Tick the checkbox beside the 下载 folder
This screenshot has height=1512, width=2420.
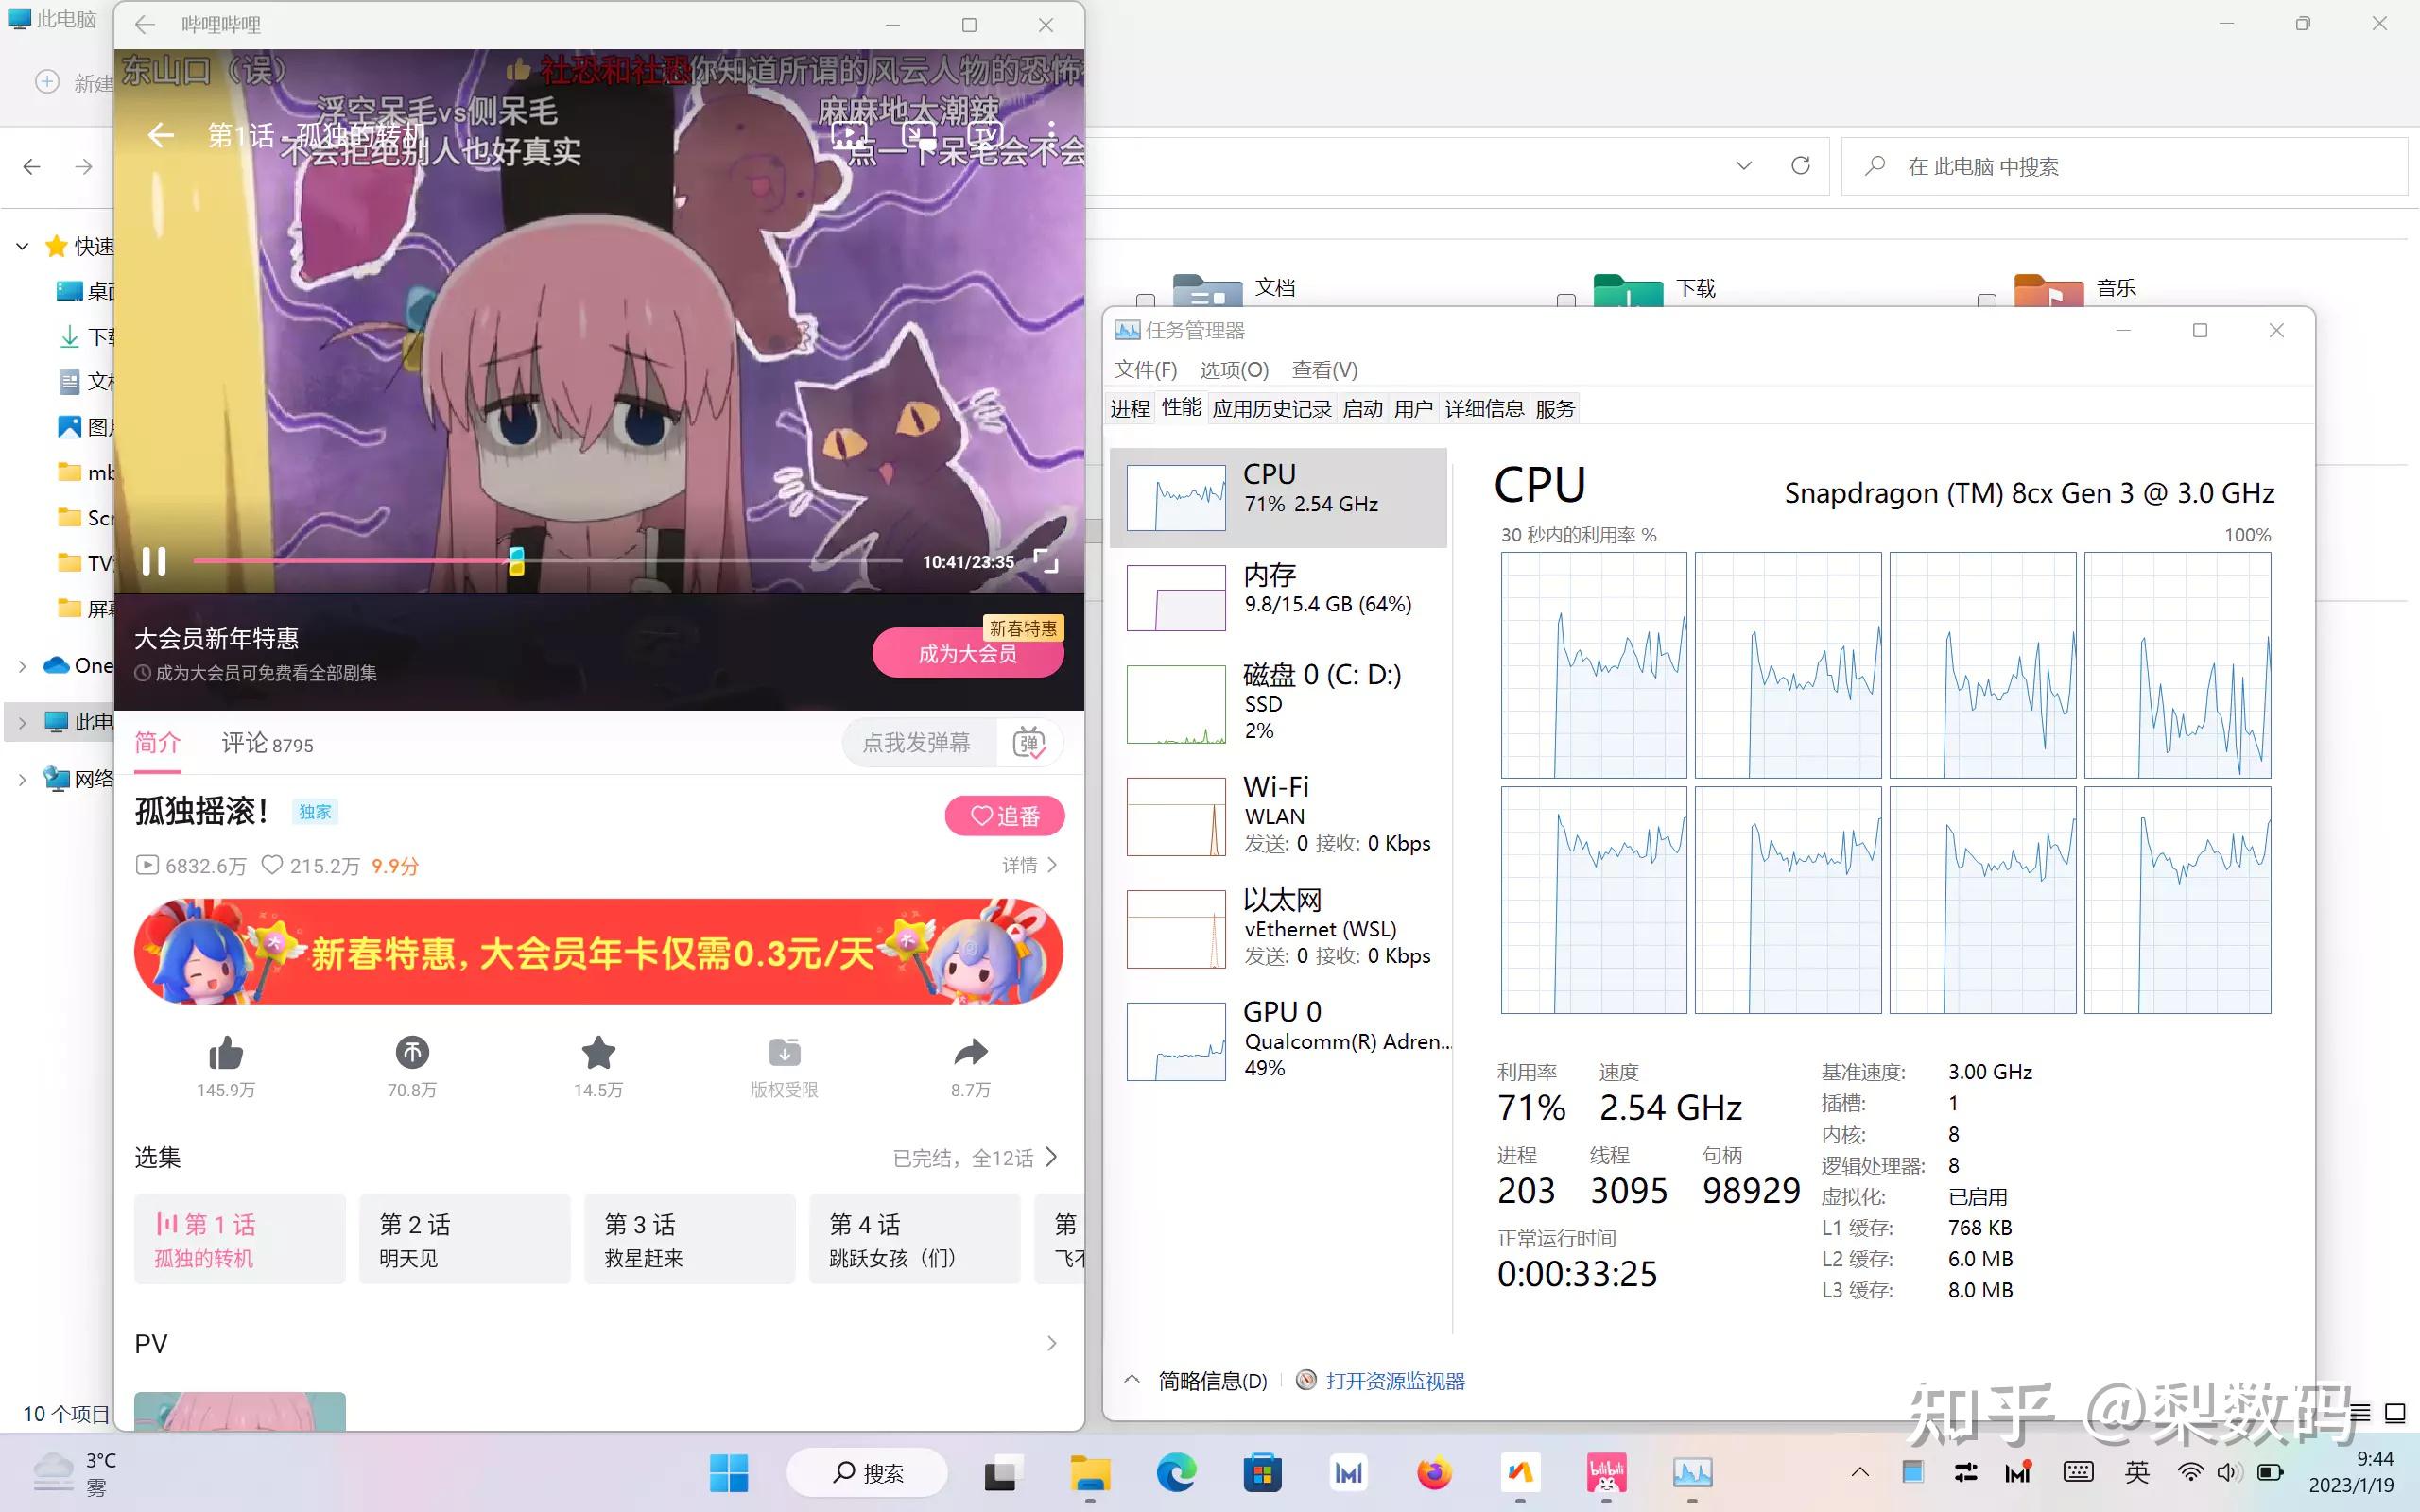pos(1566,300)
